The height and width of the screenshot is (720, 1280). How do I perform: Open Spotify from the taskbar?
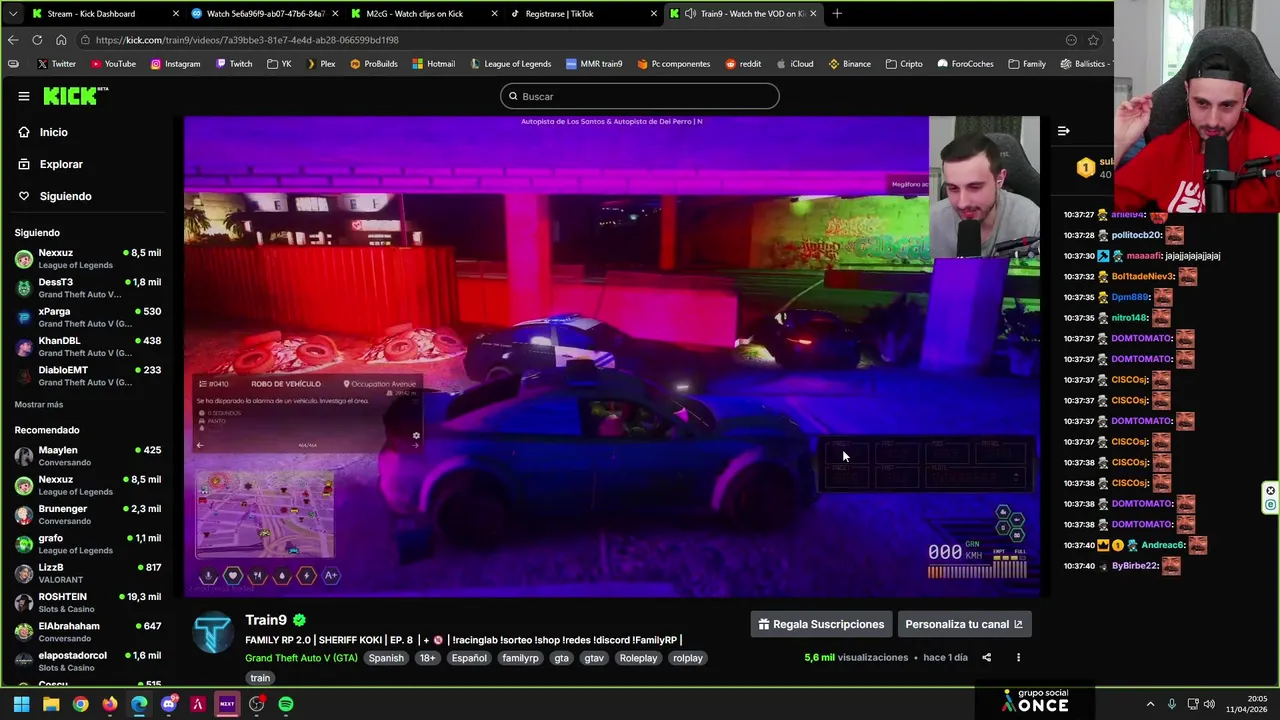coord(286,704)
